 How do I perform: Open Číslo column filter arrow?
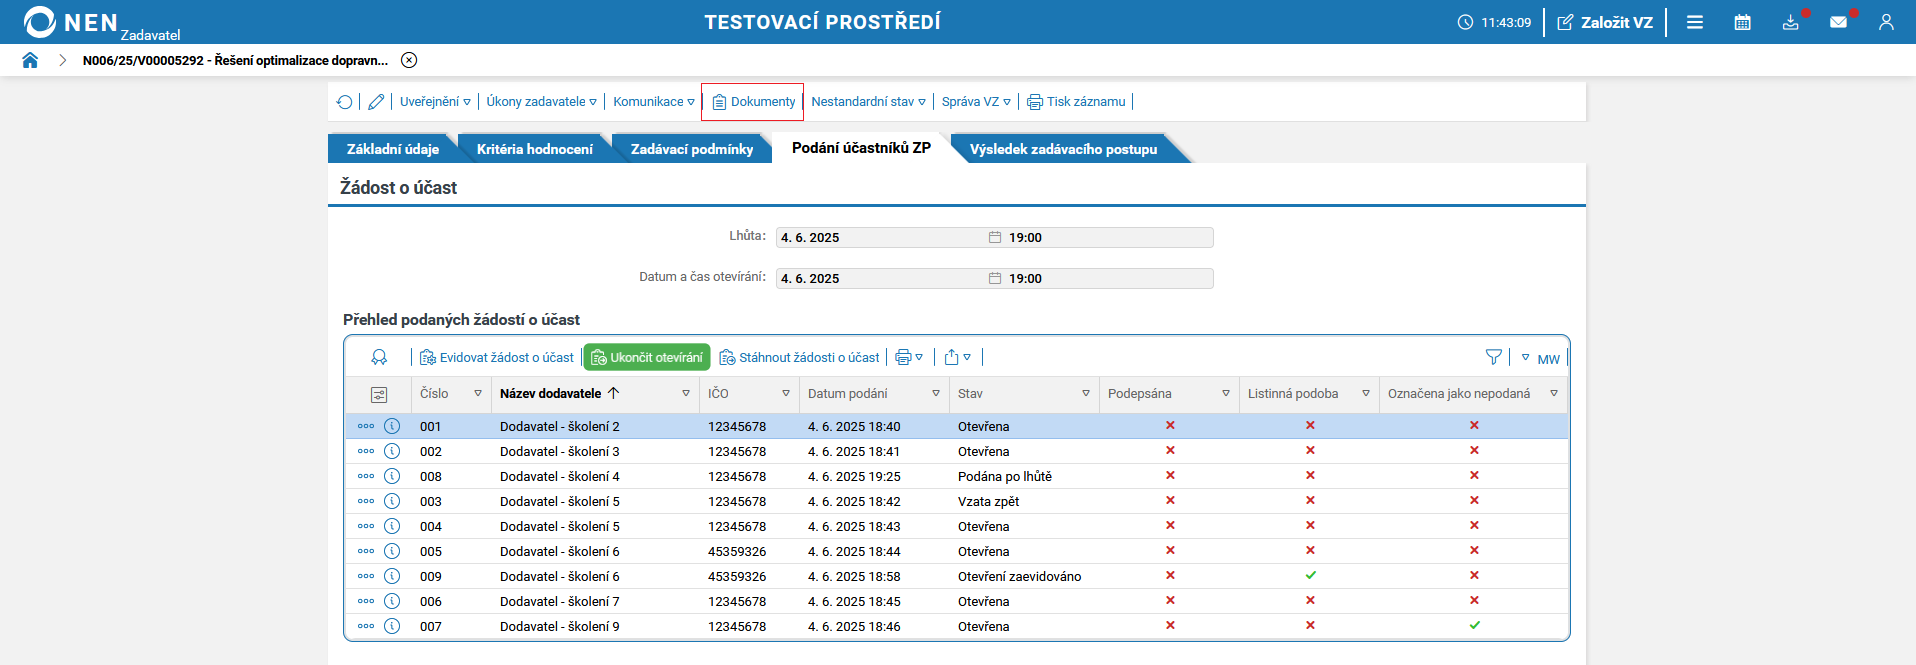click(x=478, y=394)
